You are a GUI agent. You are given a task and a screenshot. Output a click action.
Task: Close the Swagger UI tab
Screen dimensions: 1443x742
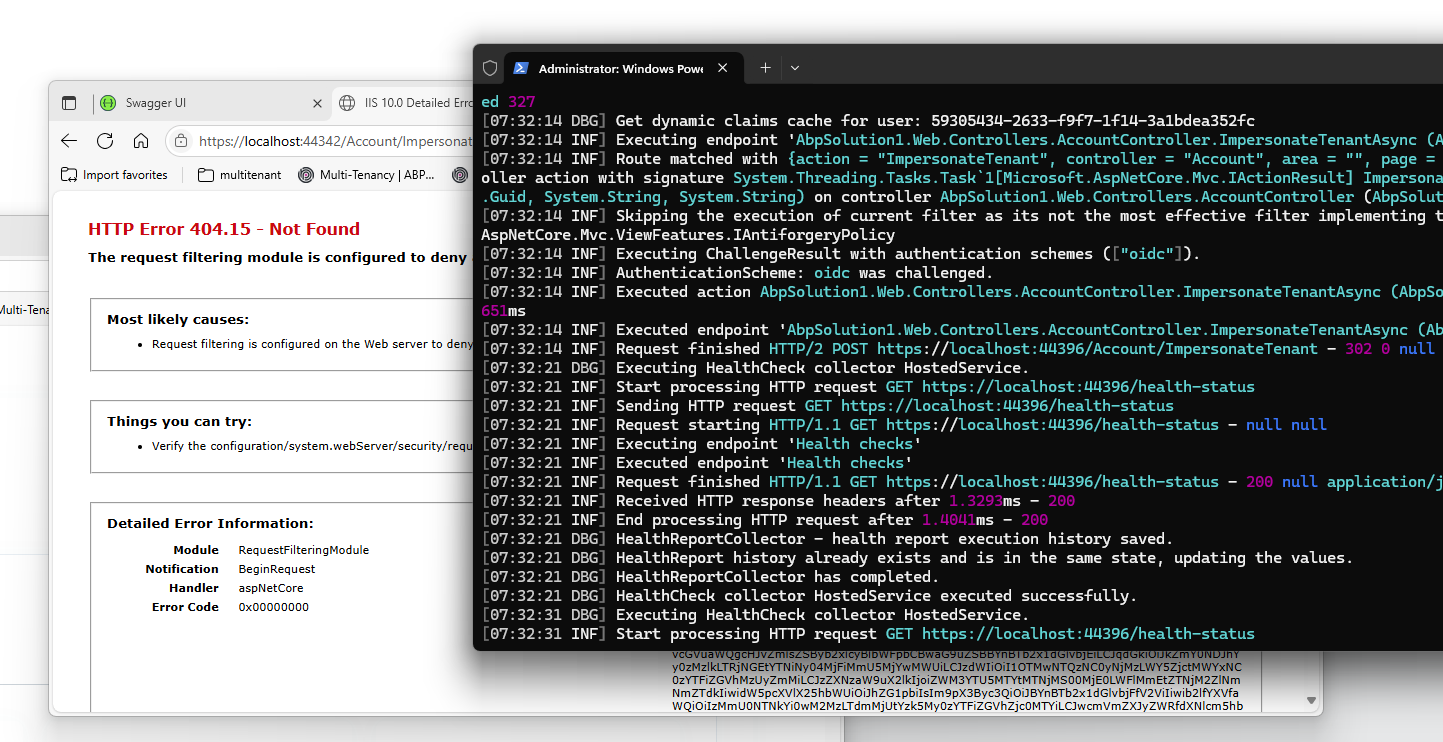tap(317, 103)
